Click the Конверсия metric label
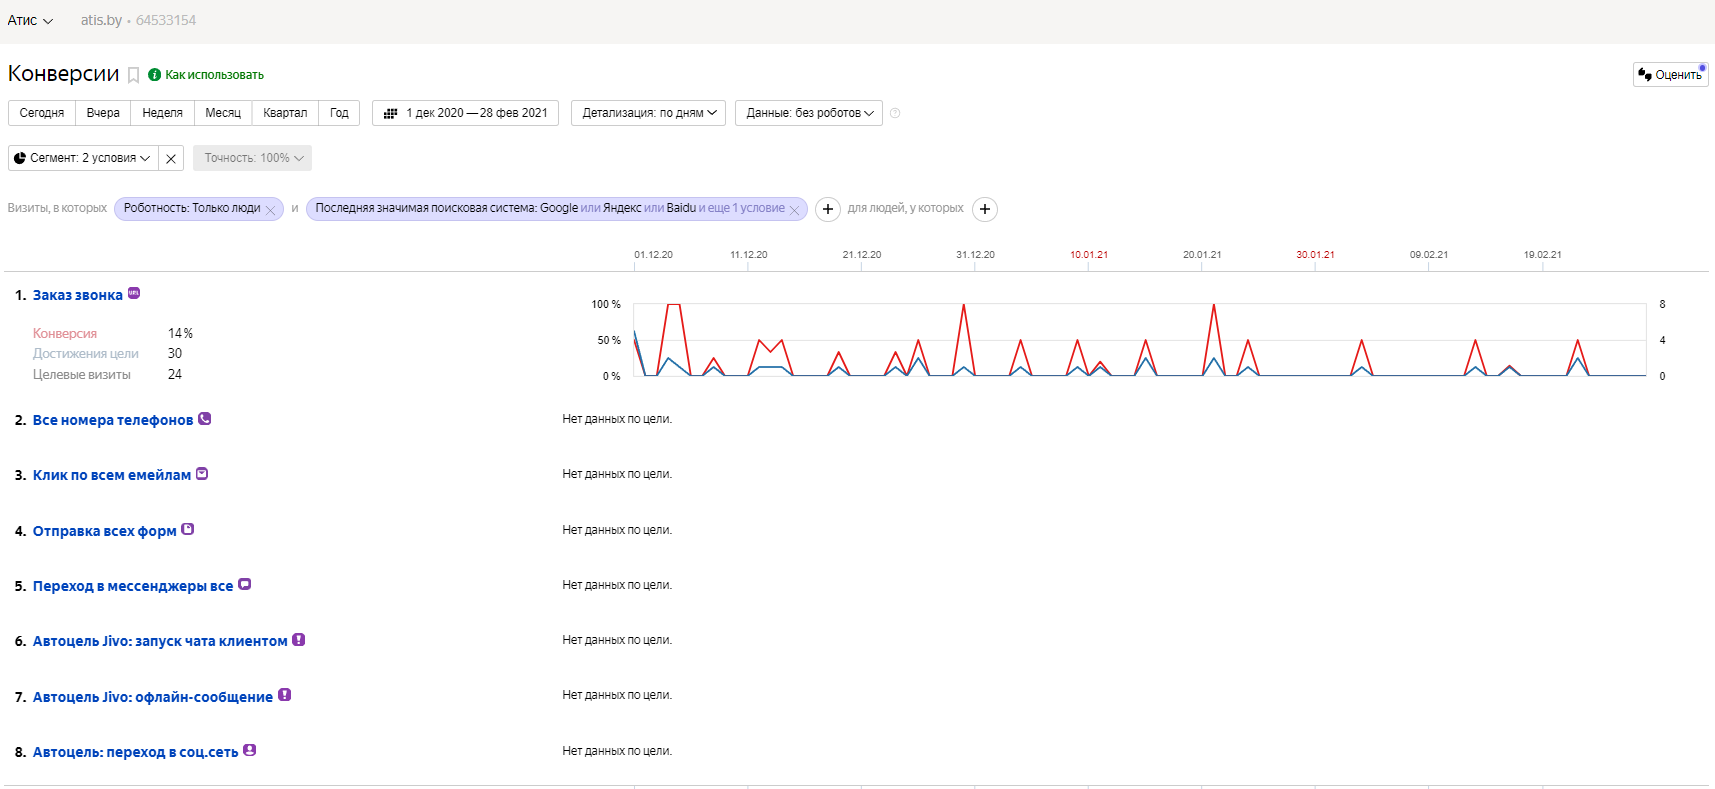Screen dimensions: 1715x789 [65, 333]
